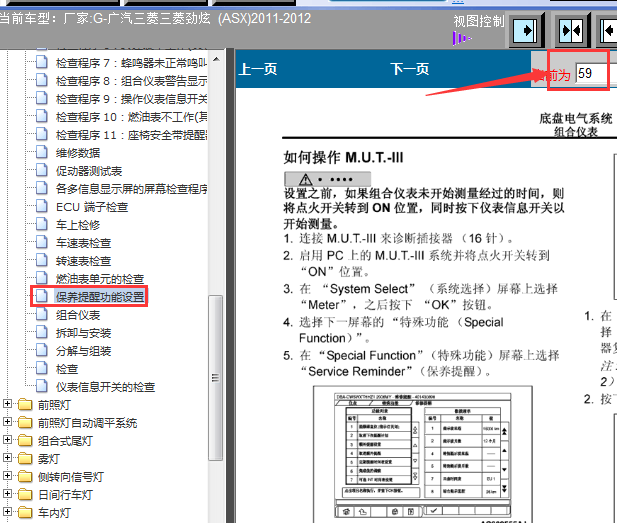The width and height of the screenshot is (617, 523).
Task: Expand the 车内灯 folder
Action: pyautogui.click(x=7, y=512)
